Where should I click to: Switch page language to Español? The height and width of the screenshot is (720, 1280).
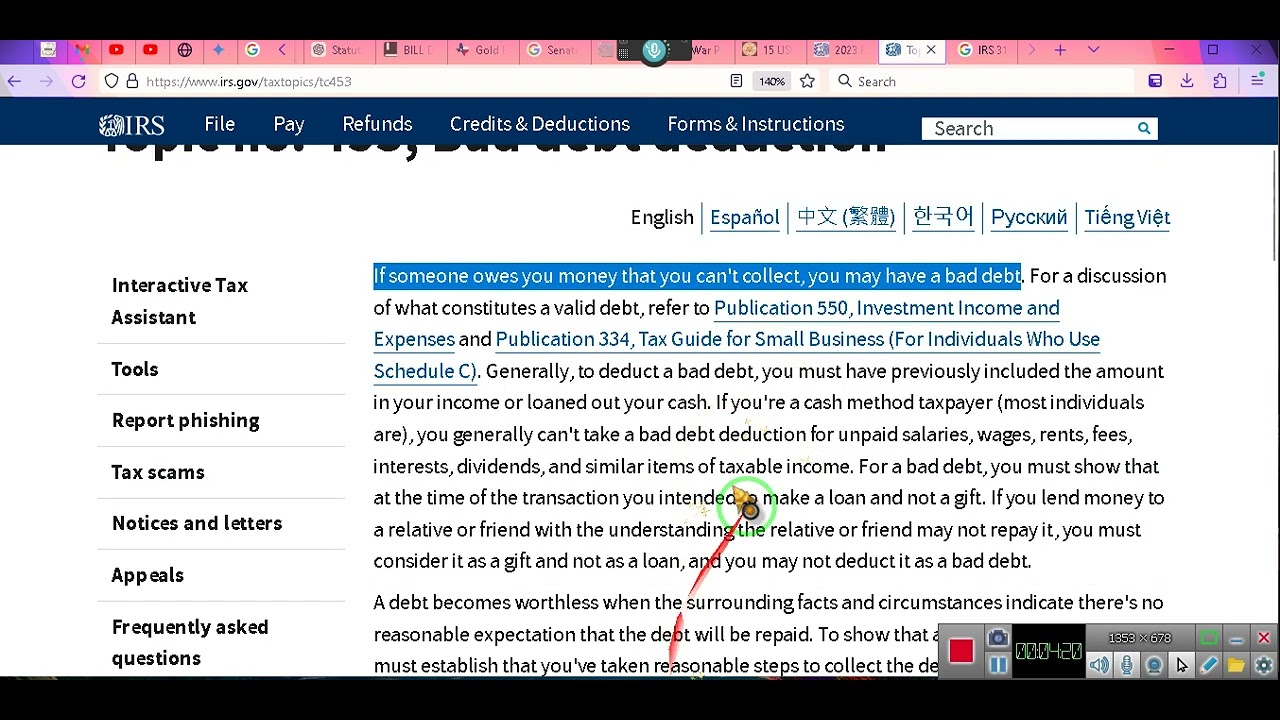point(745,217)
